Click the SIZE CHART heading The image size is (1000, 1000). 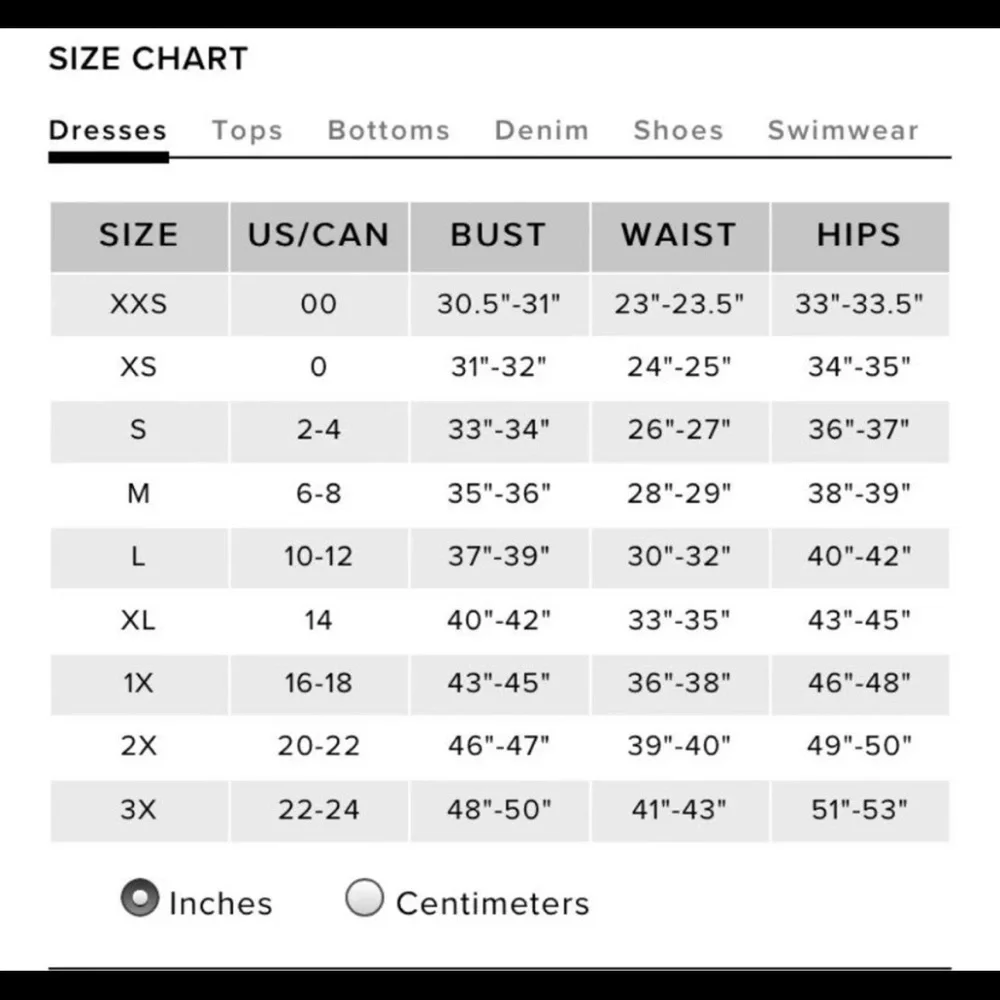click(x=148, y=59)
